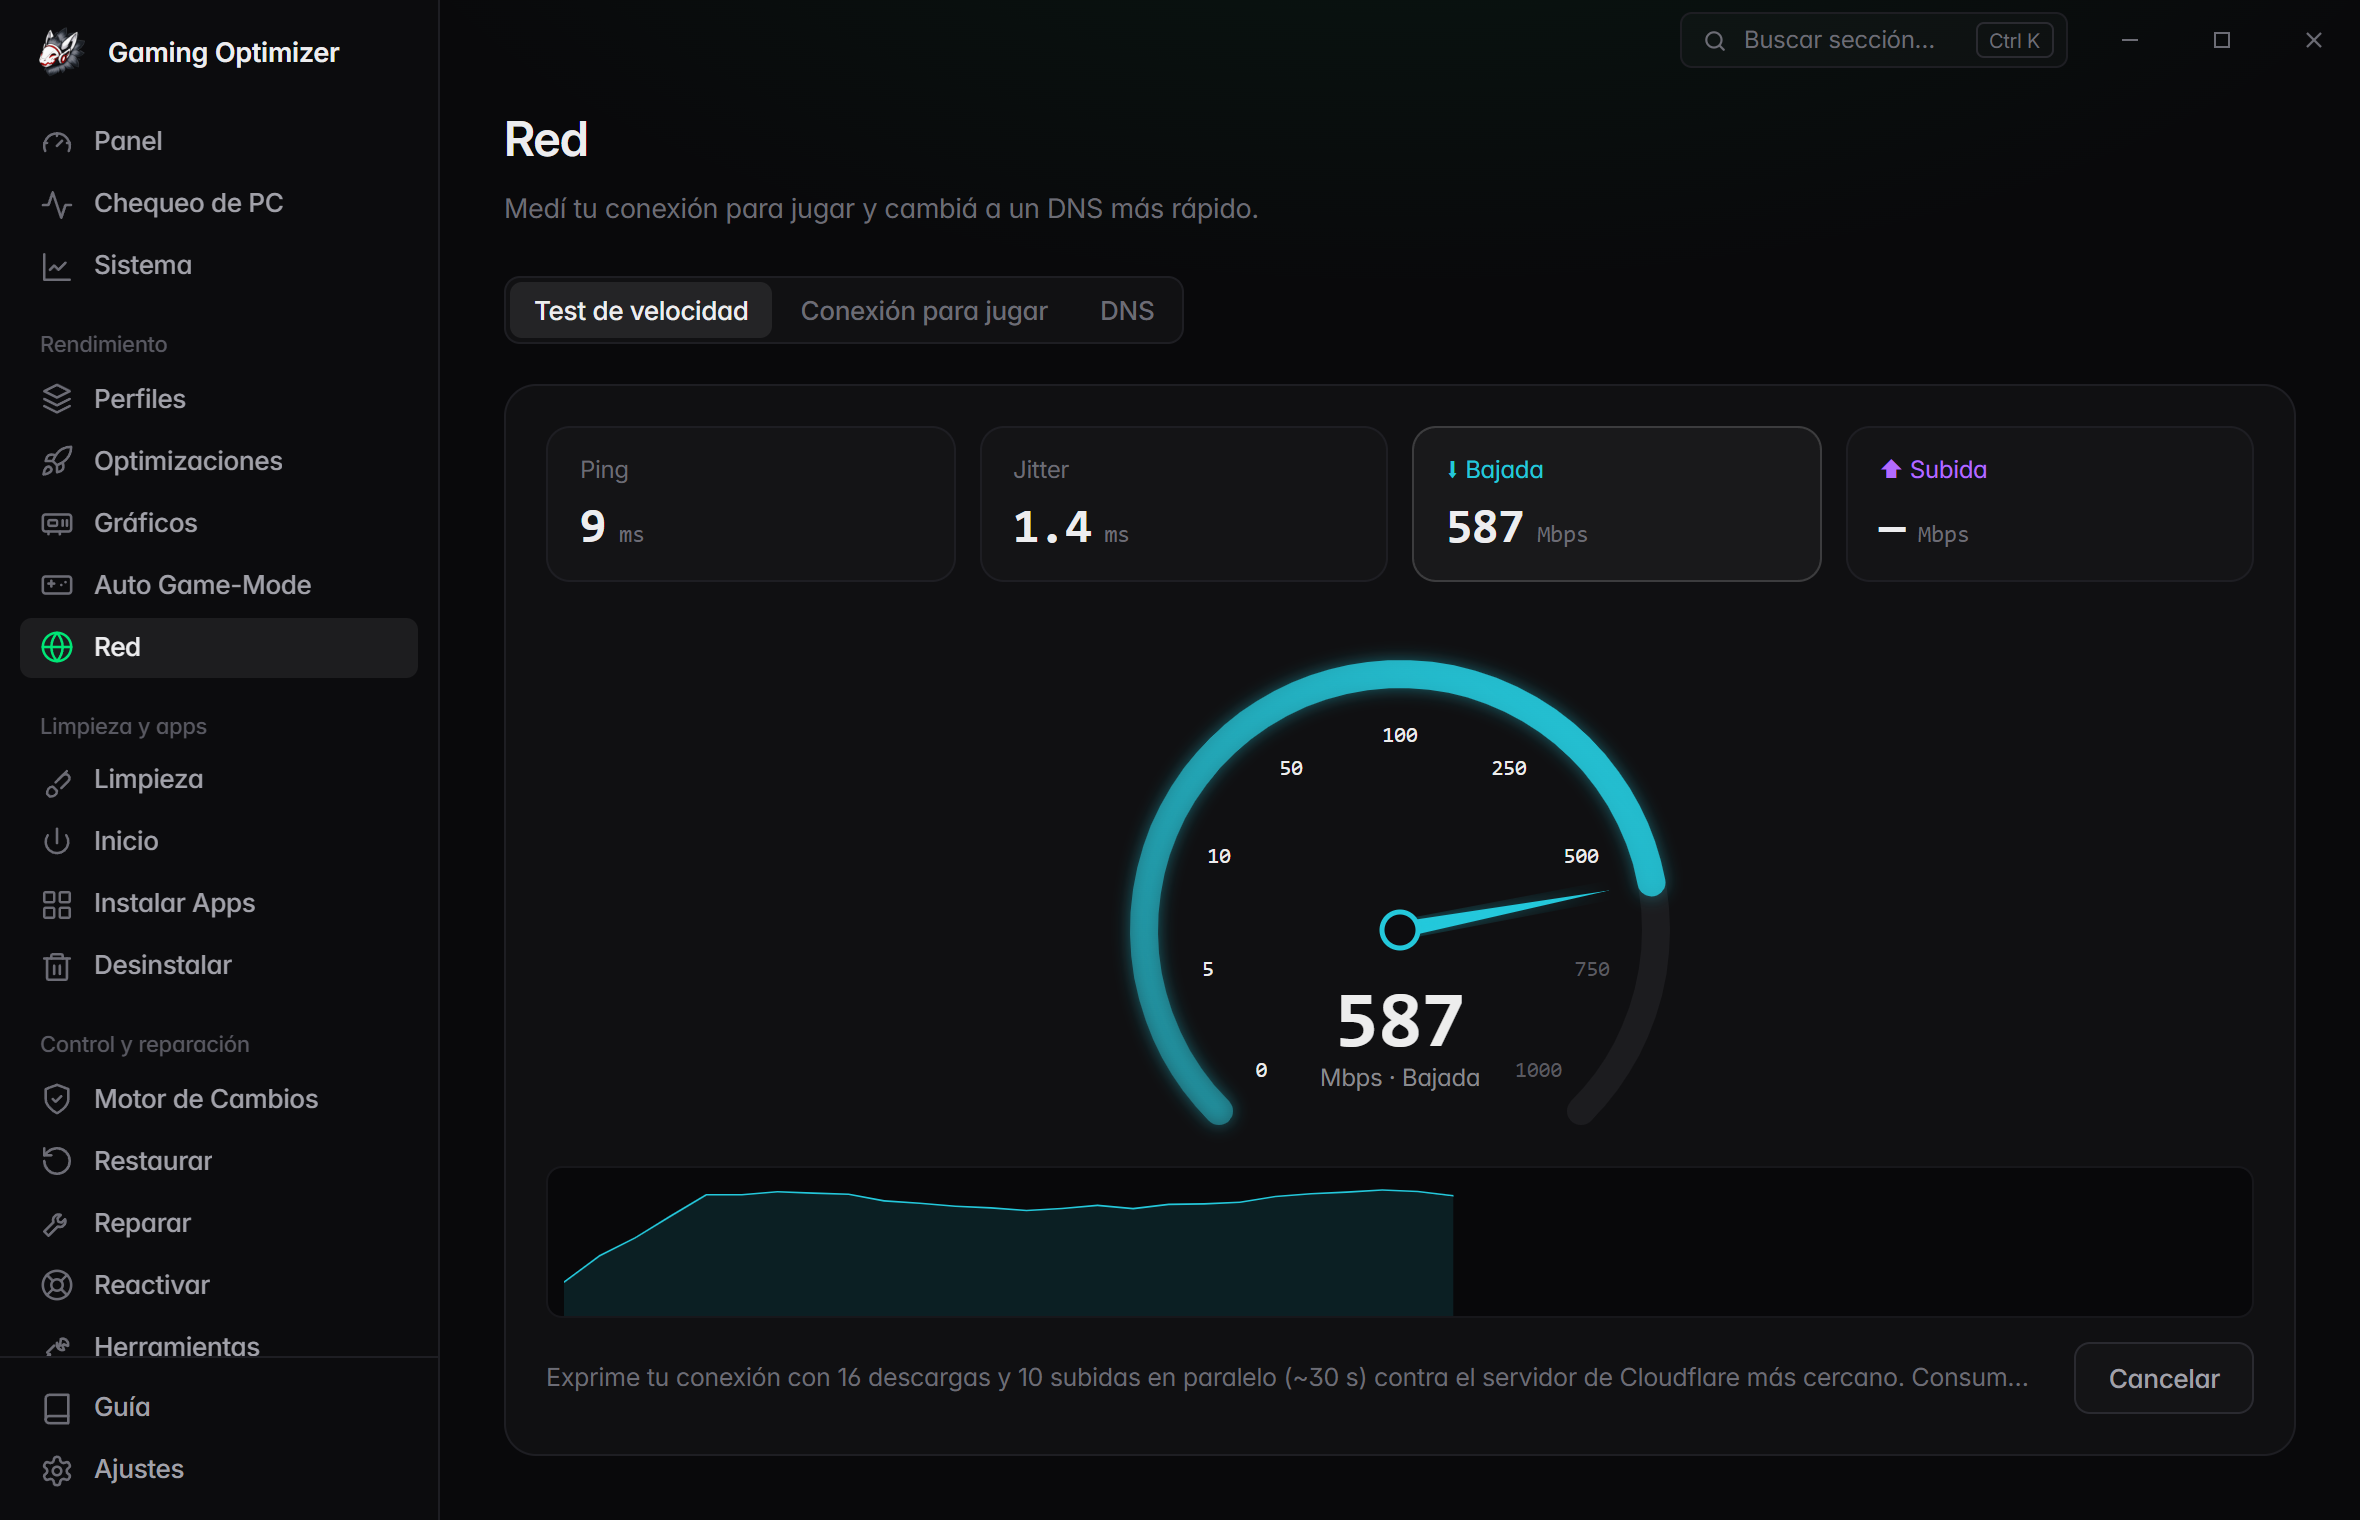This screenshot has height=1520, width=2360.
Task: Click the Ping result card
Action: [x=751, y=504]
